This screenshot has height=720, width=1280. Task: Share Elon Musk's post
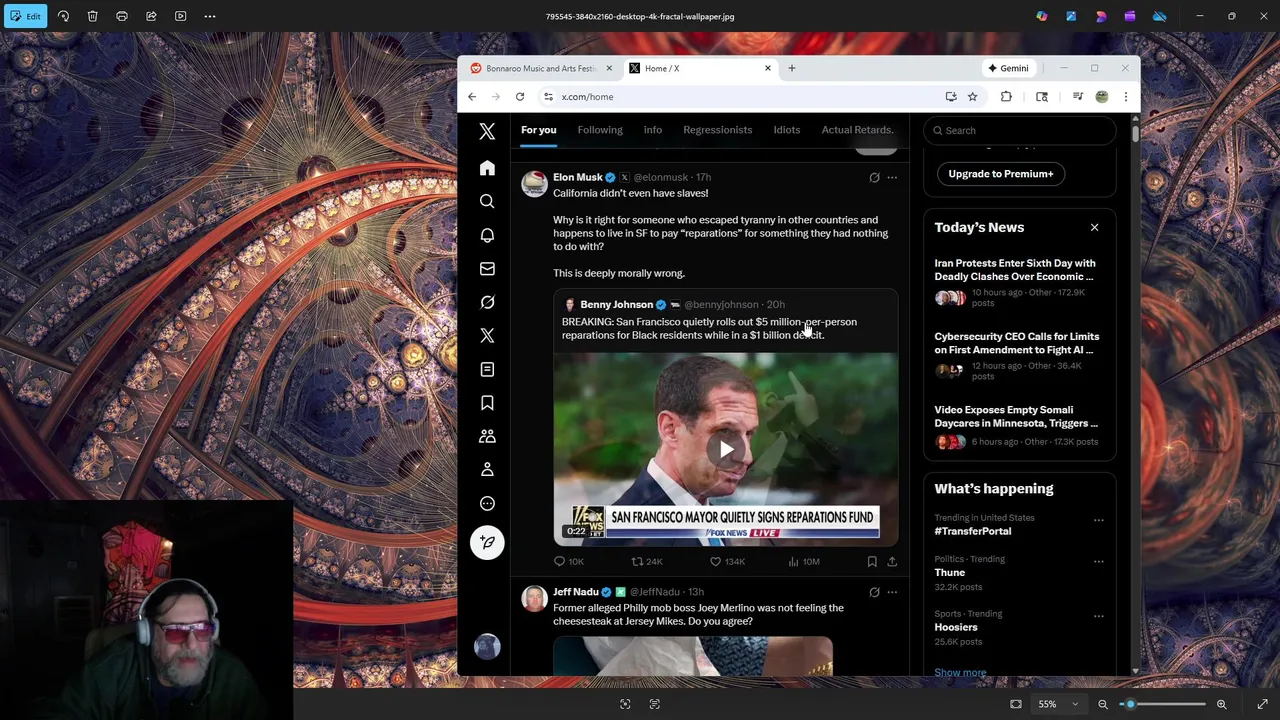[892, 562]
